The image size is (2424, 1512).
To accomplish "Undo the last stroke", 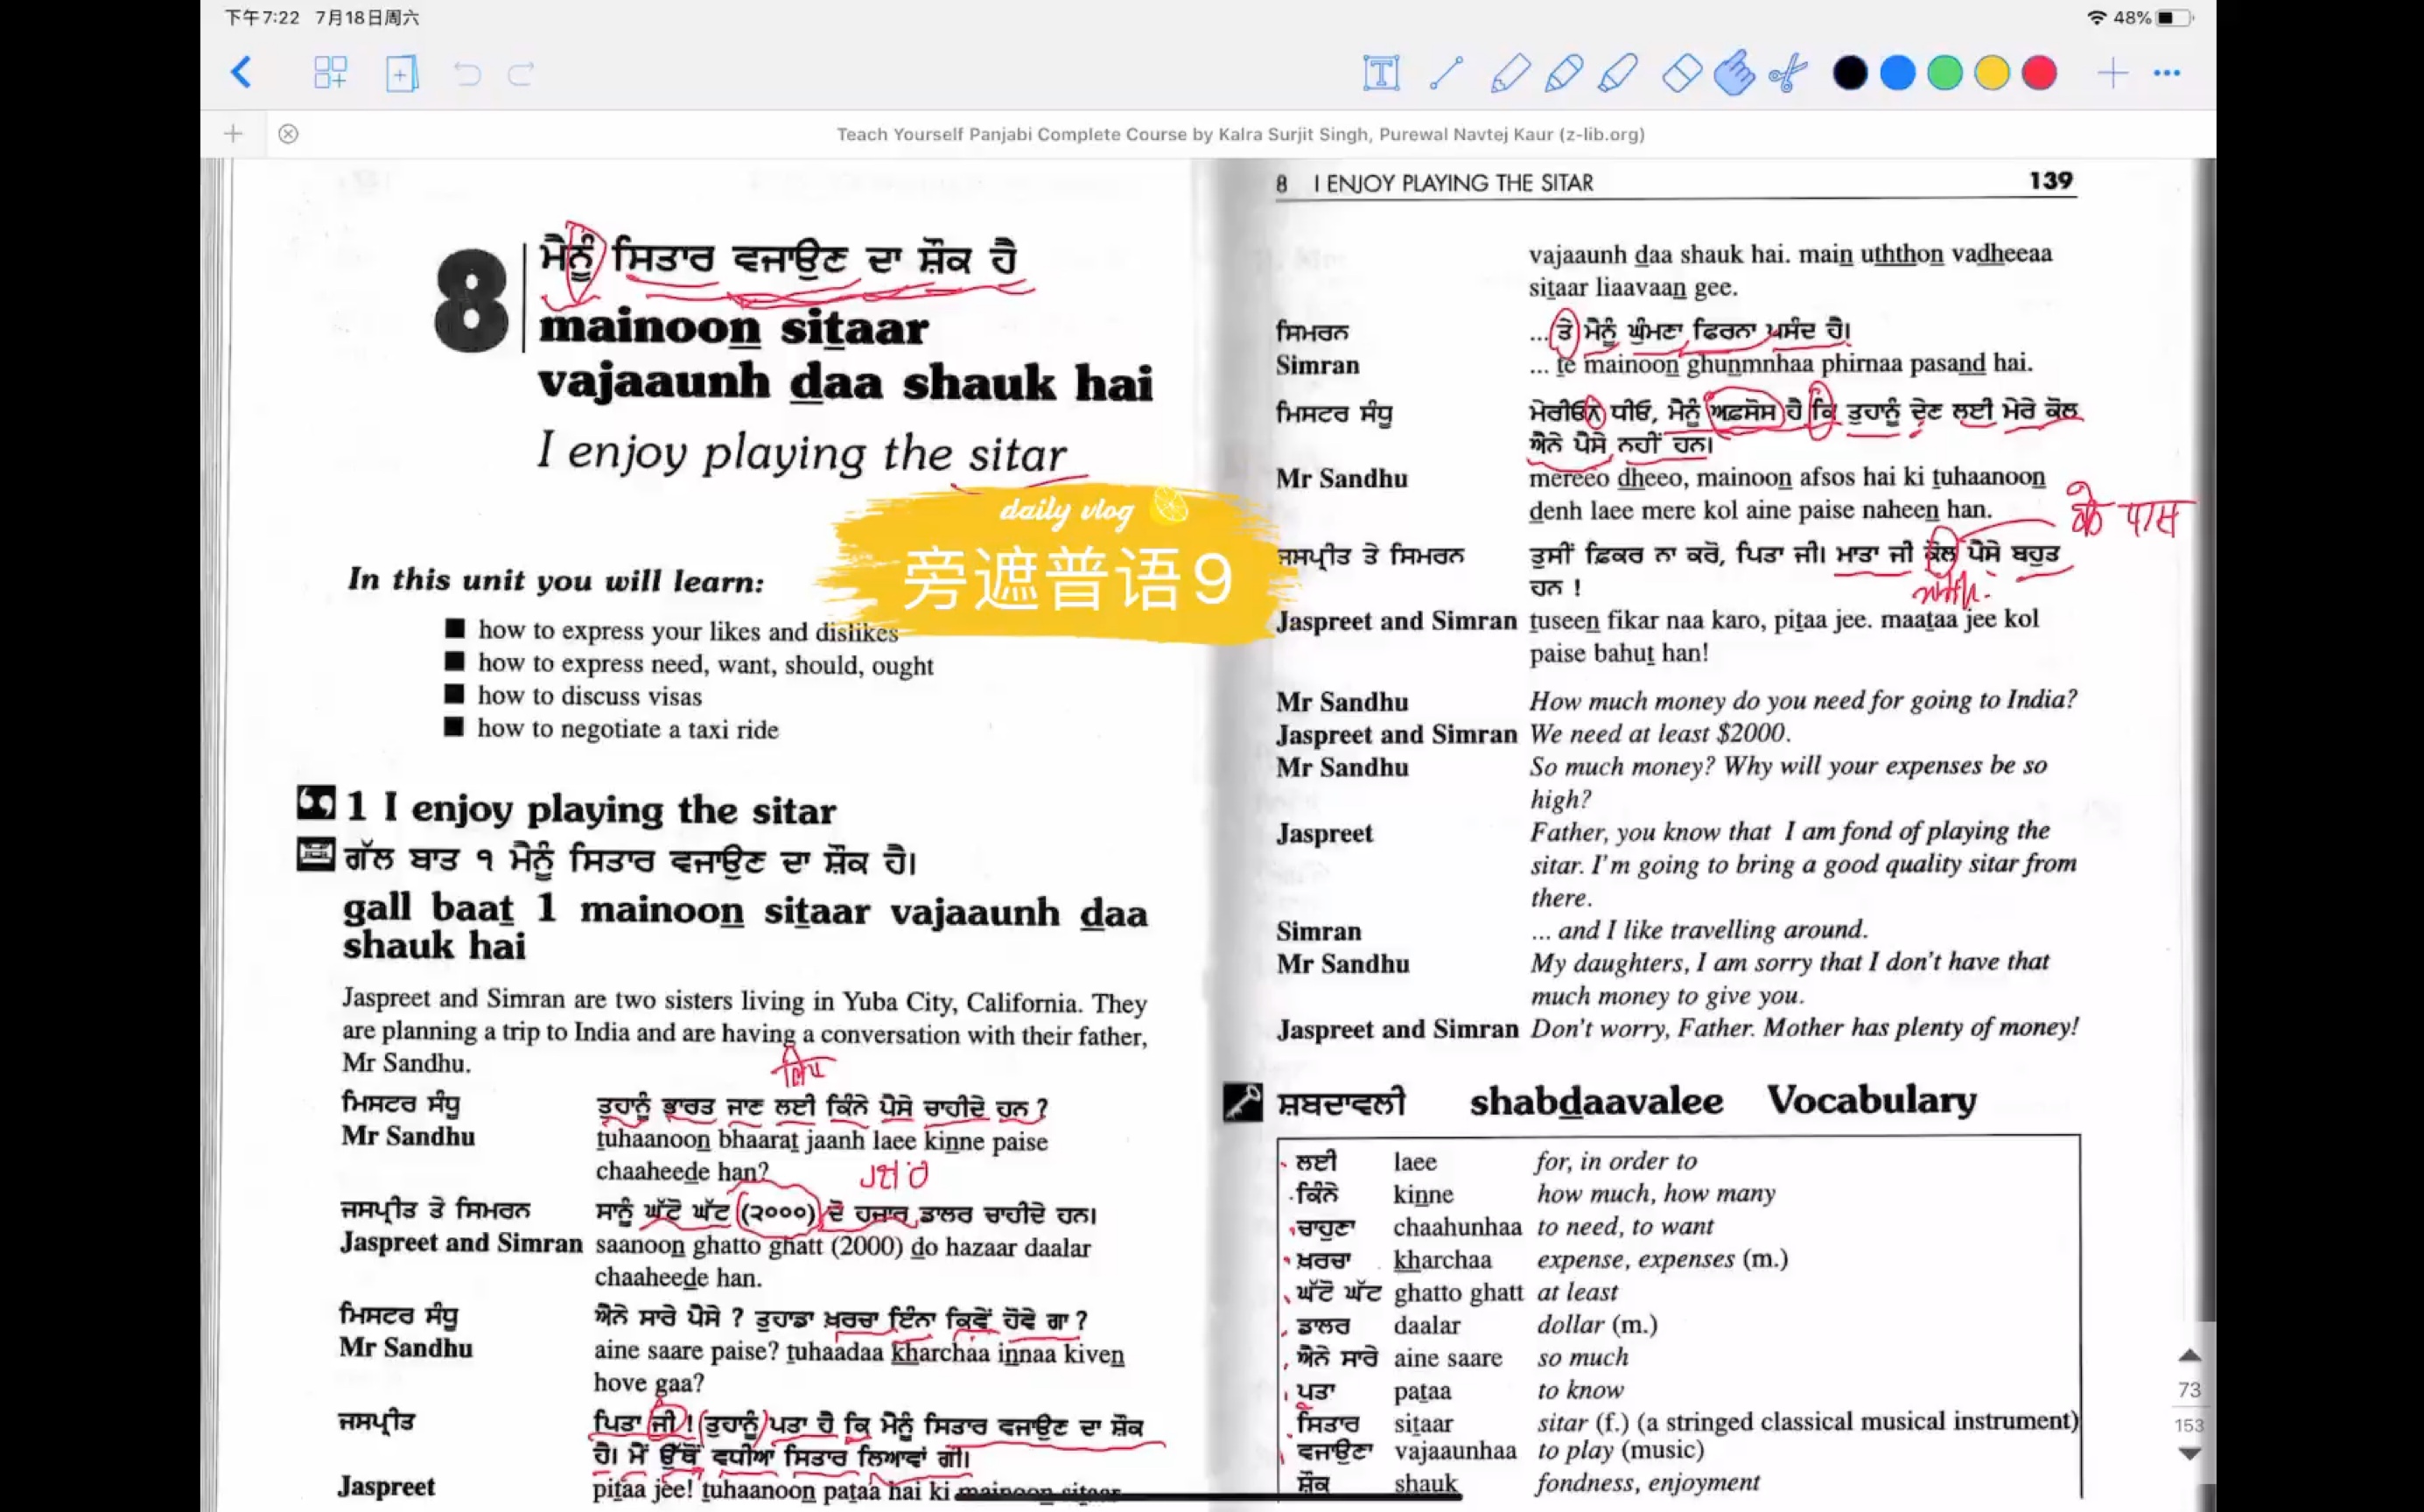I will tap(467, 73).
